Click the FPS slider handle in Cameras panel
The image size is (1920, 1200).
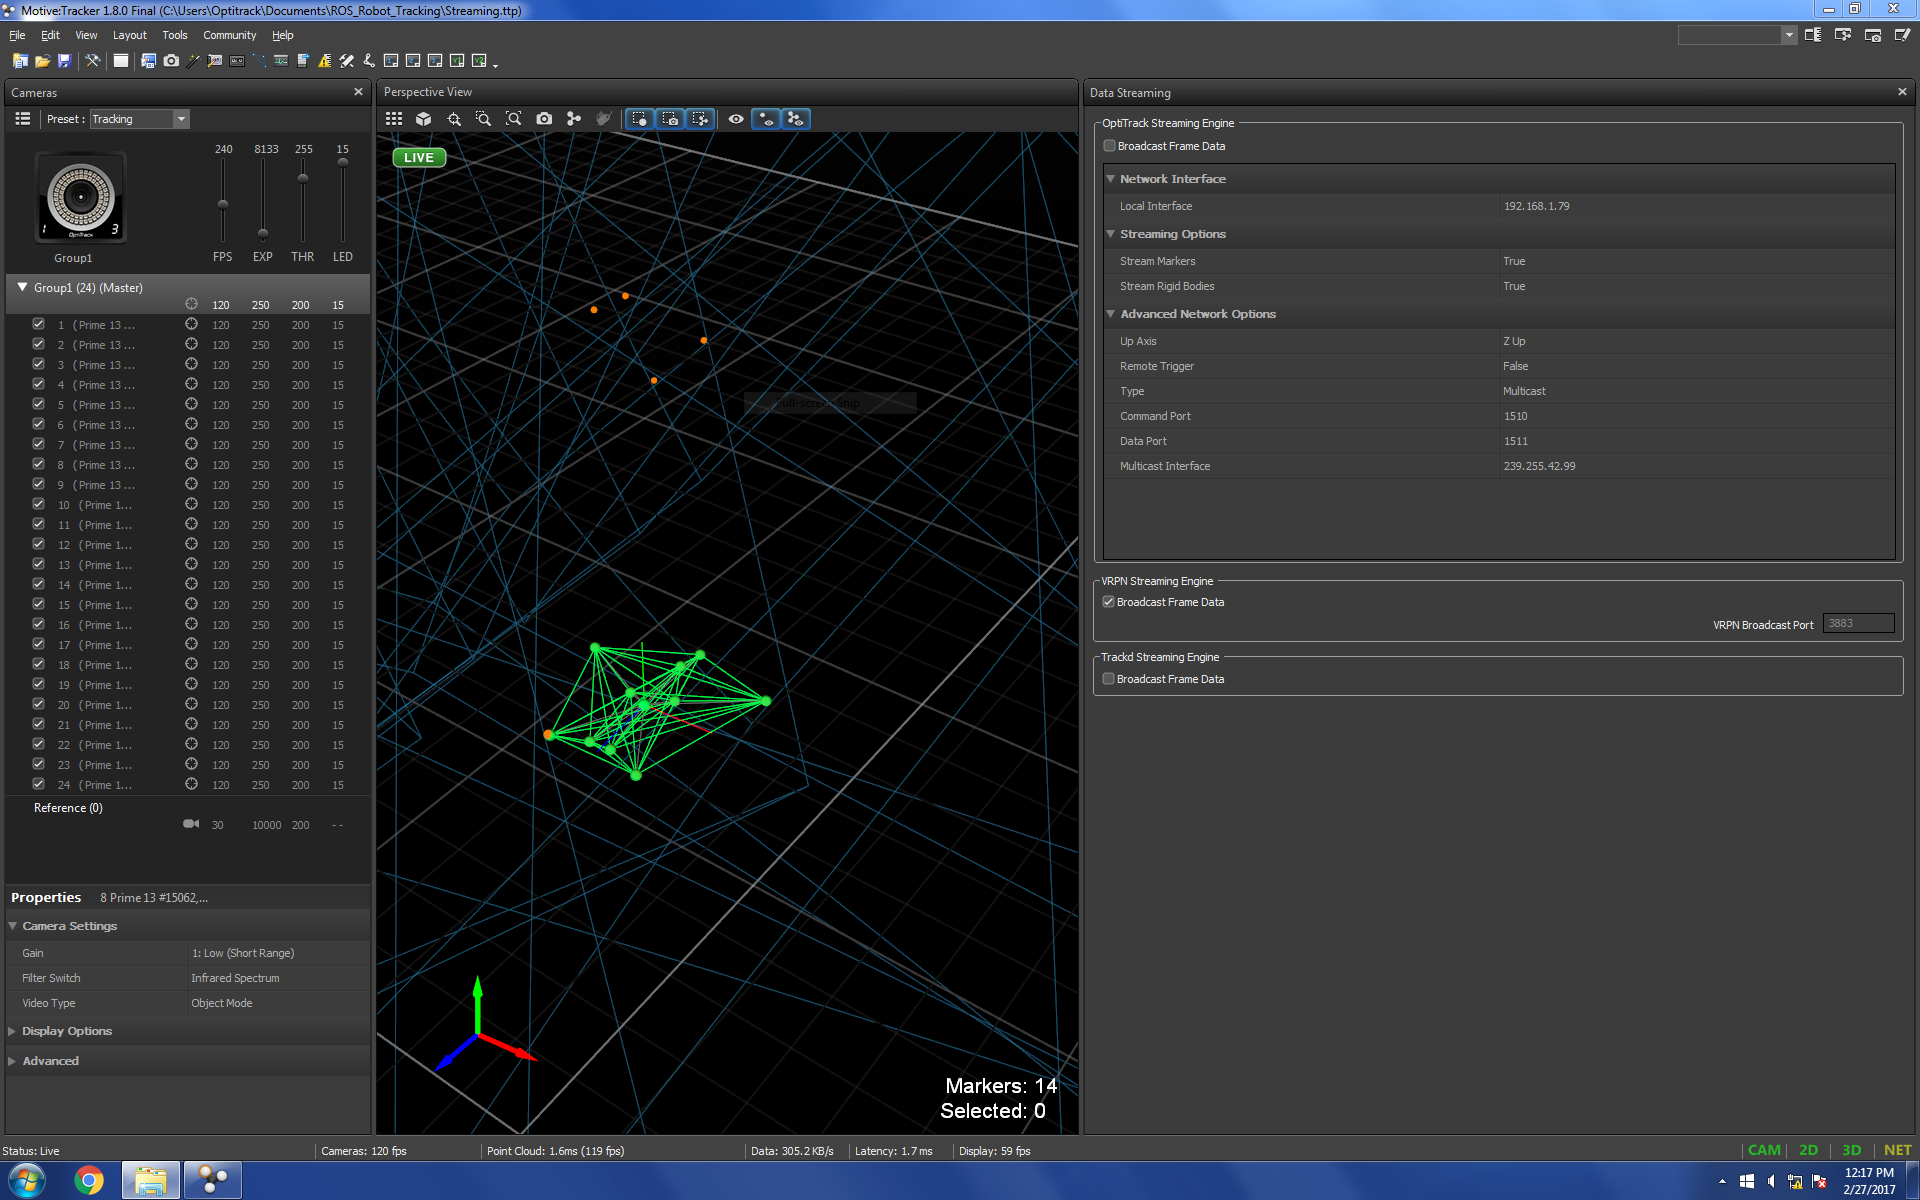coord(223,204)
